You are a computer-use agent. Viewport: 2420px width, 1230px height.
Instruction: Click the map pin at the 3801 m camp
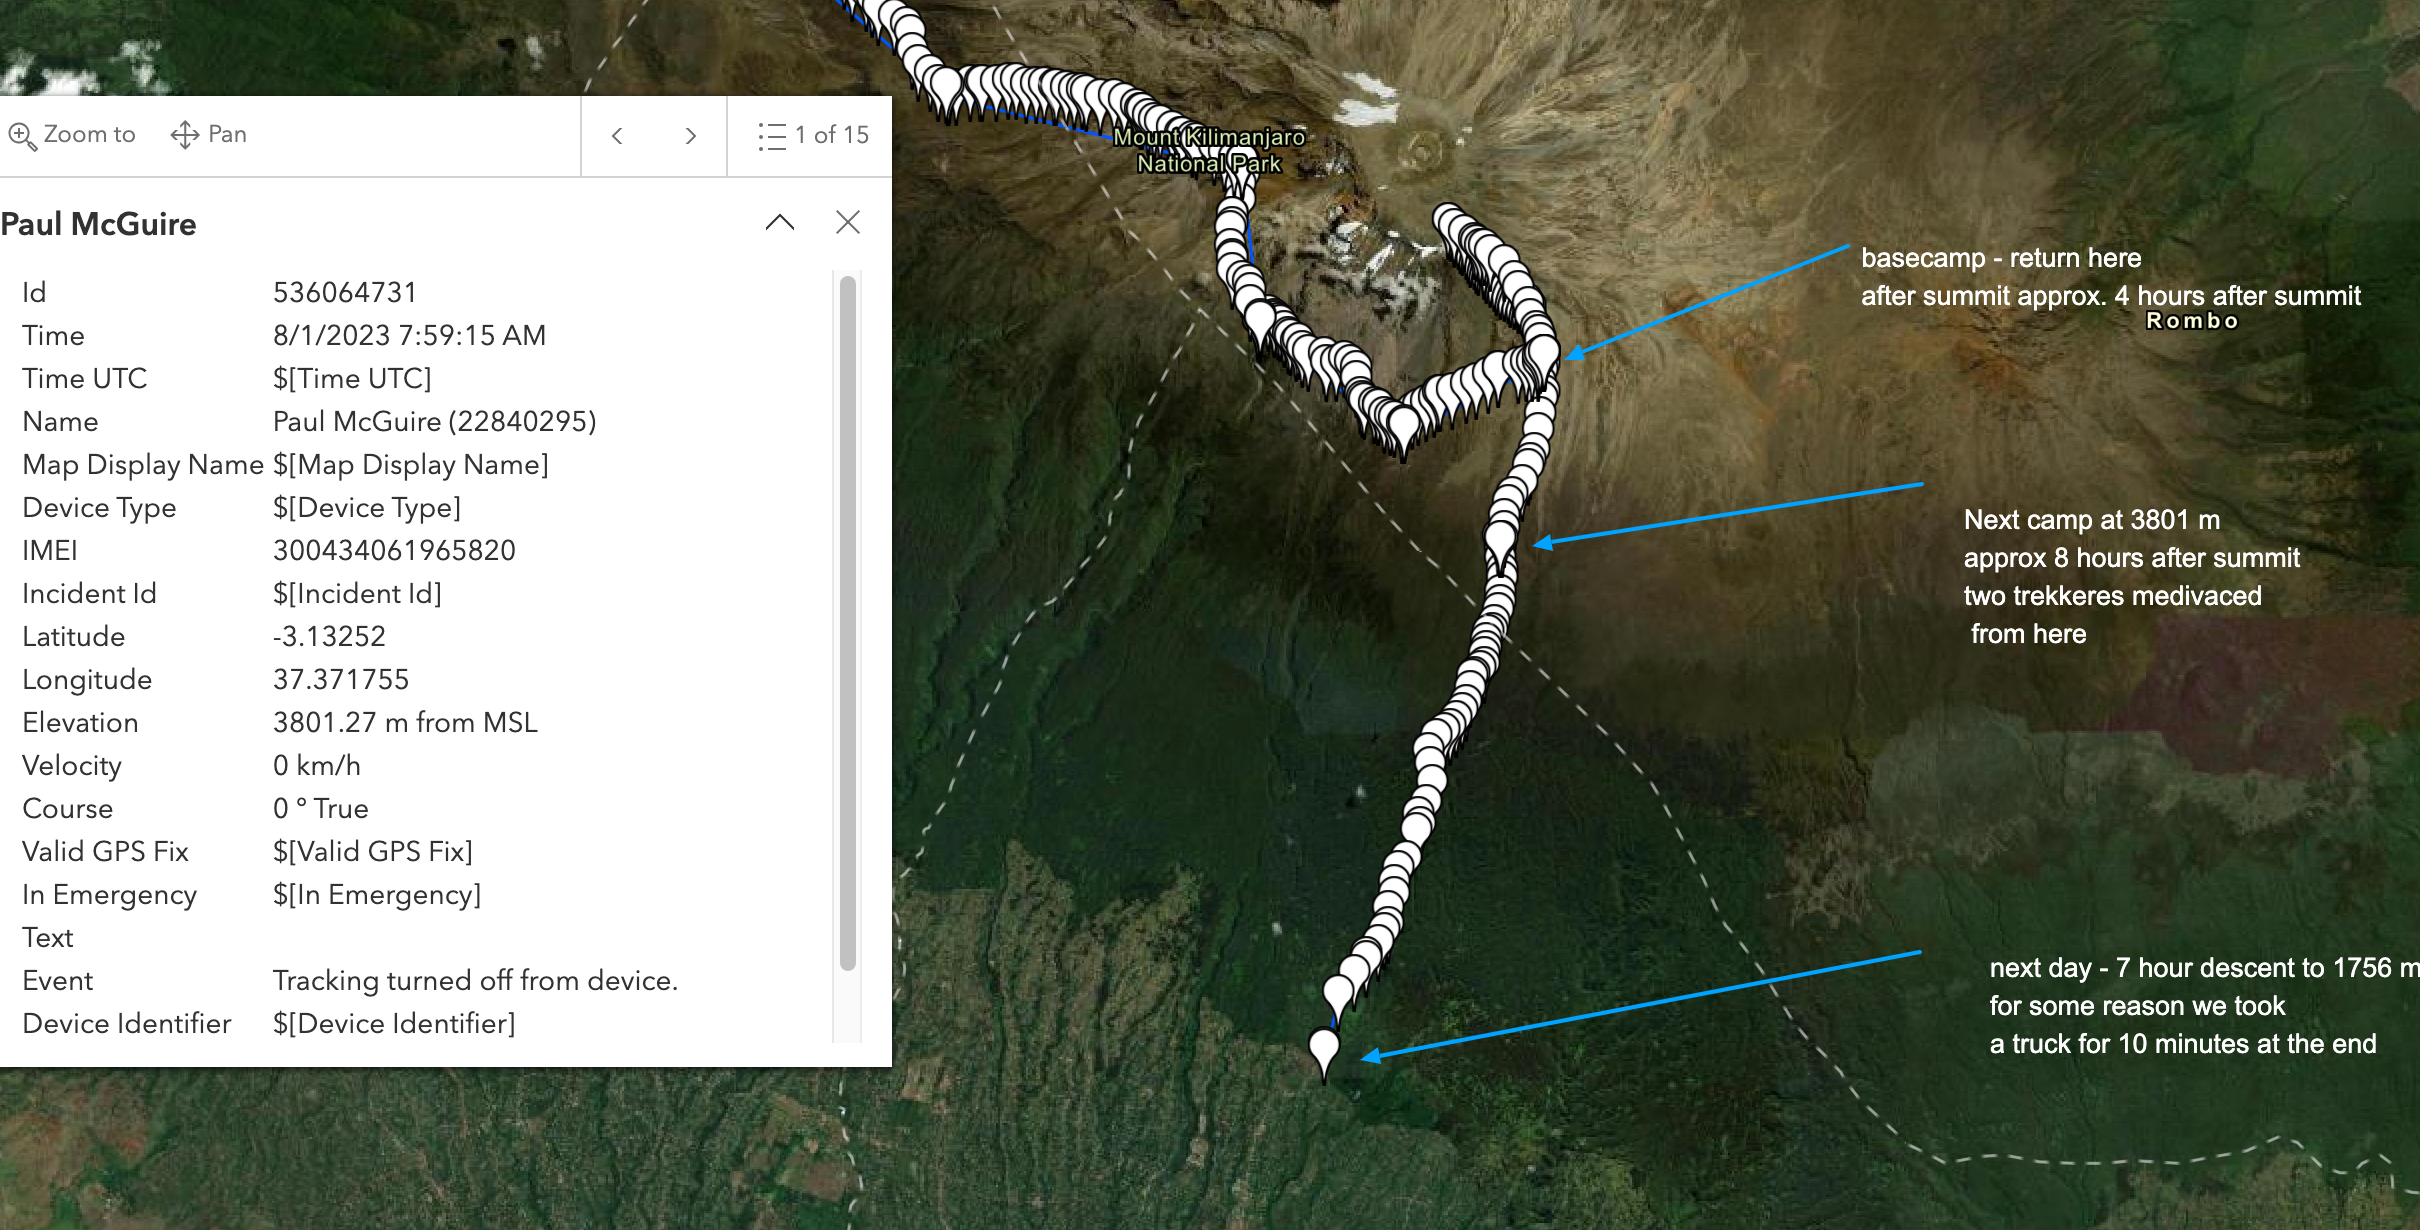click(x=1500, y=540)
